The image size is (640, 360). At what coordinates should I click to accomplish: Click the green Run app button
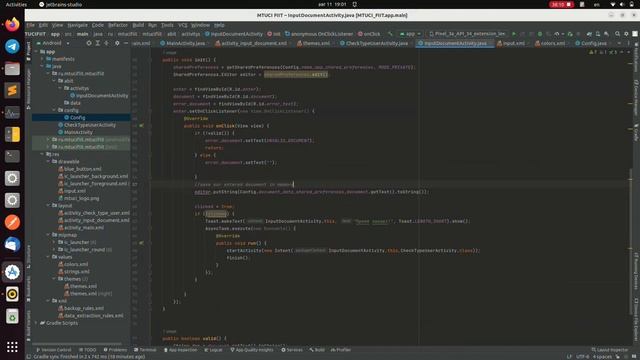[x=514, y=34]
